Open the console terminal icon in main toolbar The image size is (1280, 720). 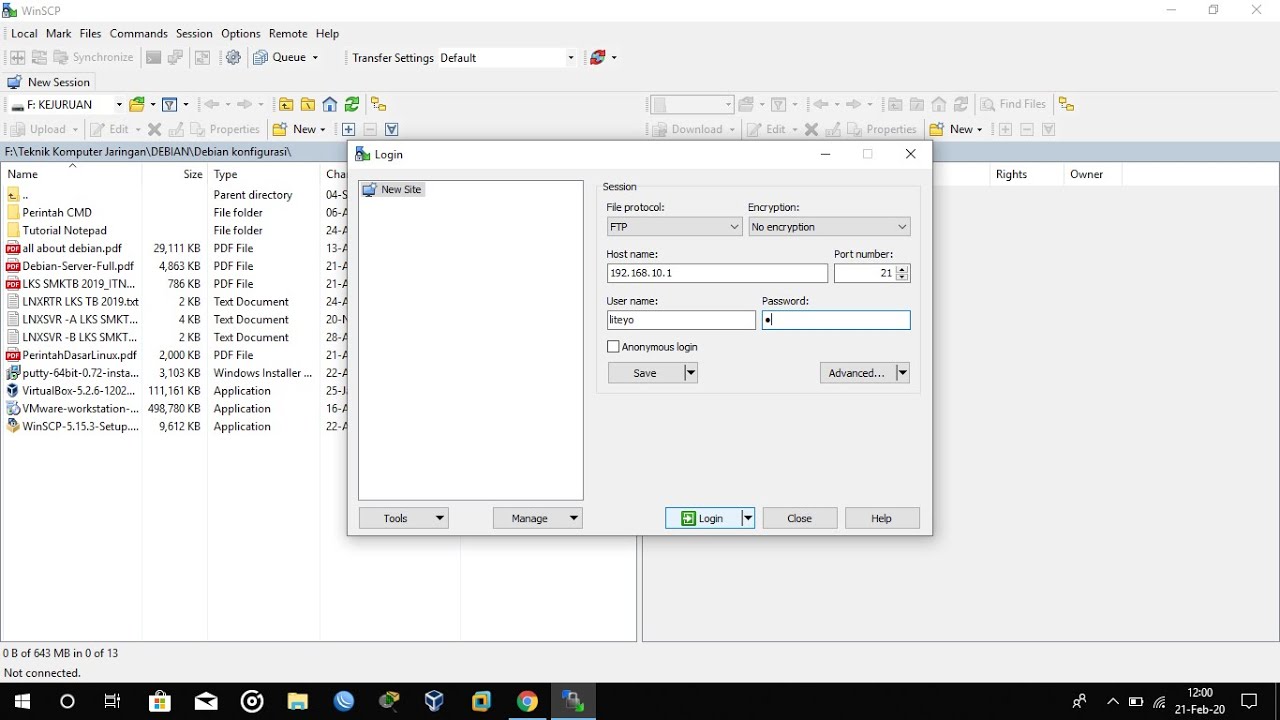tap(153, 57)
